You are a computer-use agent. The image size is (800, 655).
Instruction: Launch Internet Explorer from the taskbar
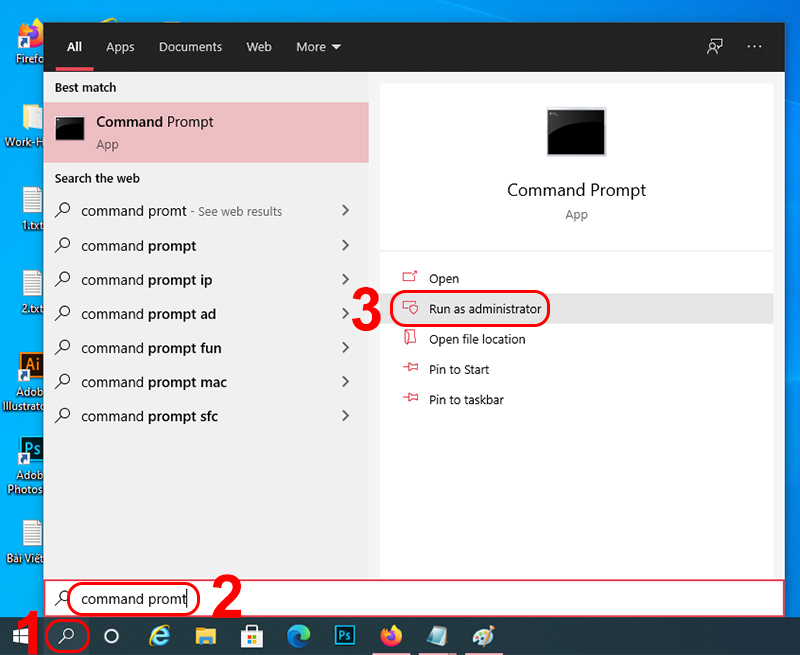(159, 636)
